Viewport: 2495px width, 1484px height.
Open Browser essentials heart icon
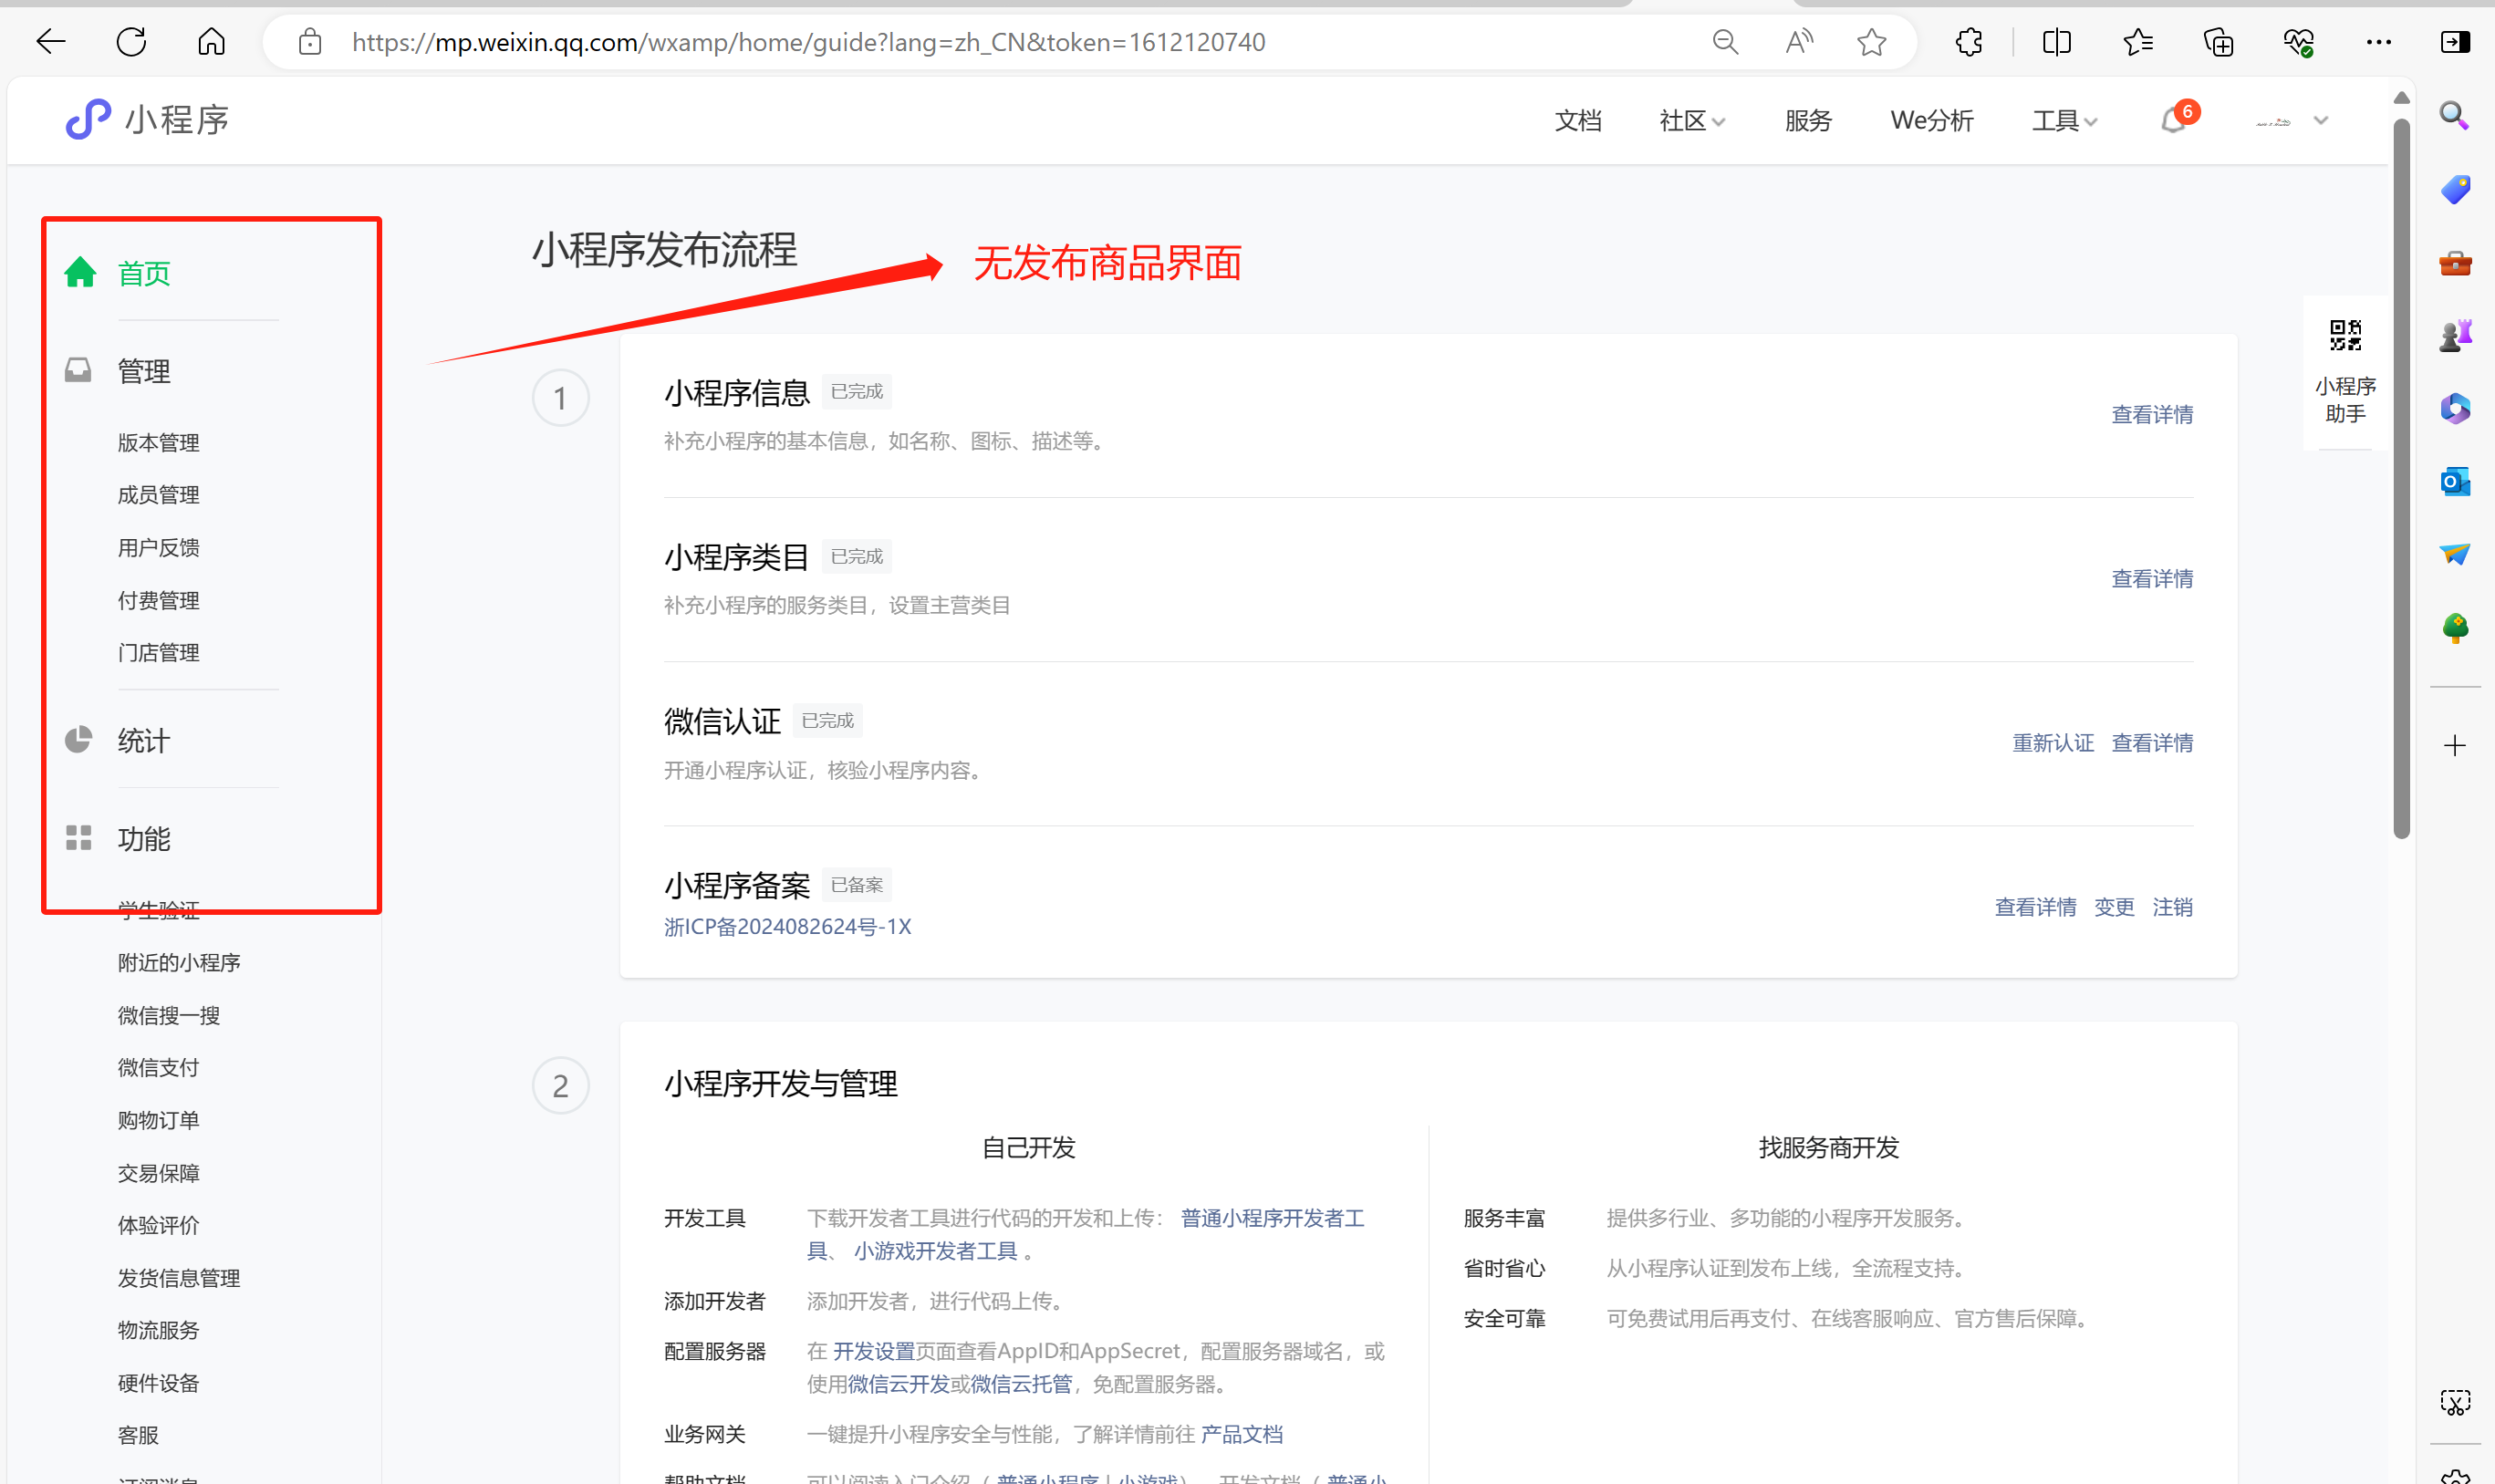point(2298,42)
